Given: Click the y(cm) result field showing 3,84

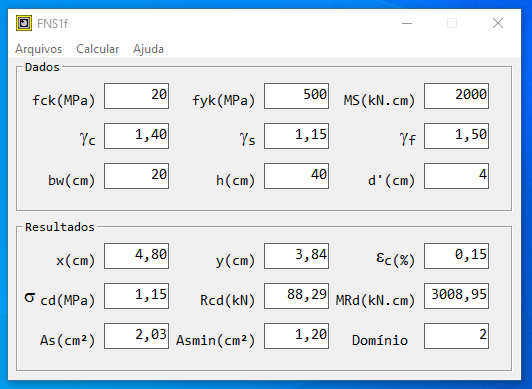Looking at the screenshot, I should [297, 256].
